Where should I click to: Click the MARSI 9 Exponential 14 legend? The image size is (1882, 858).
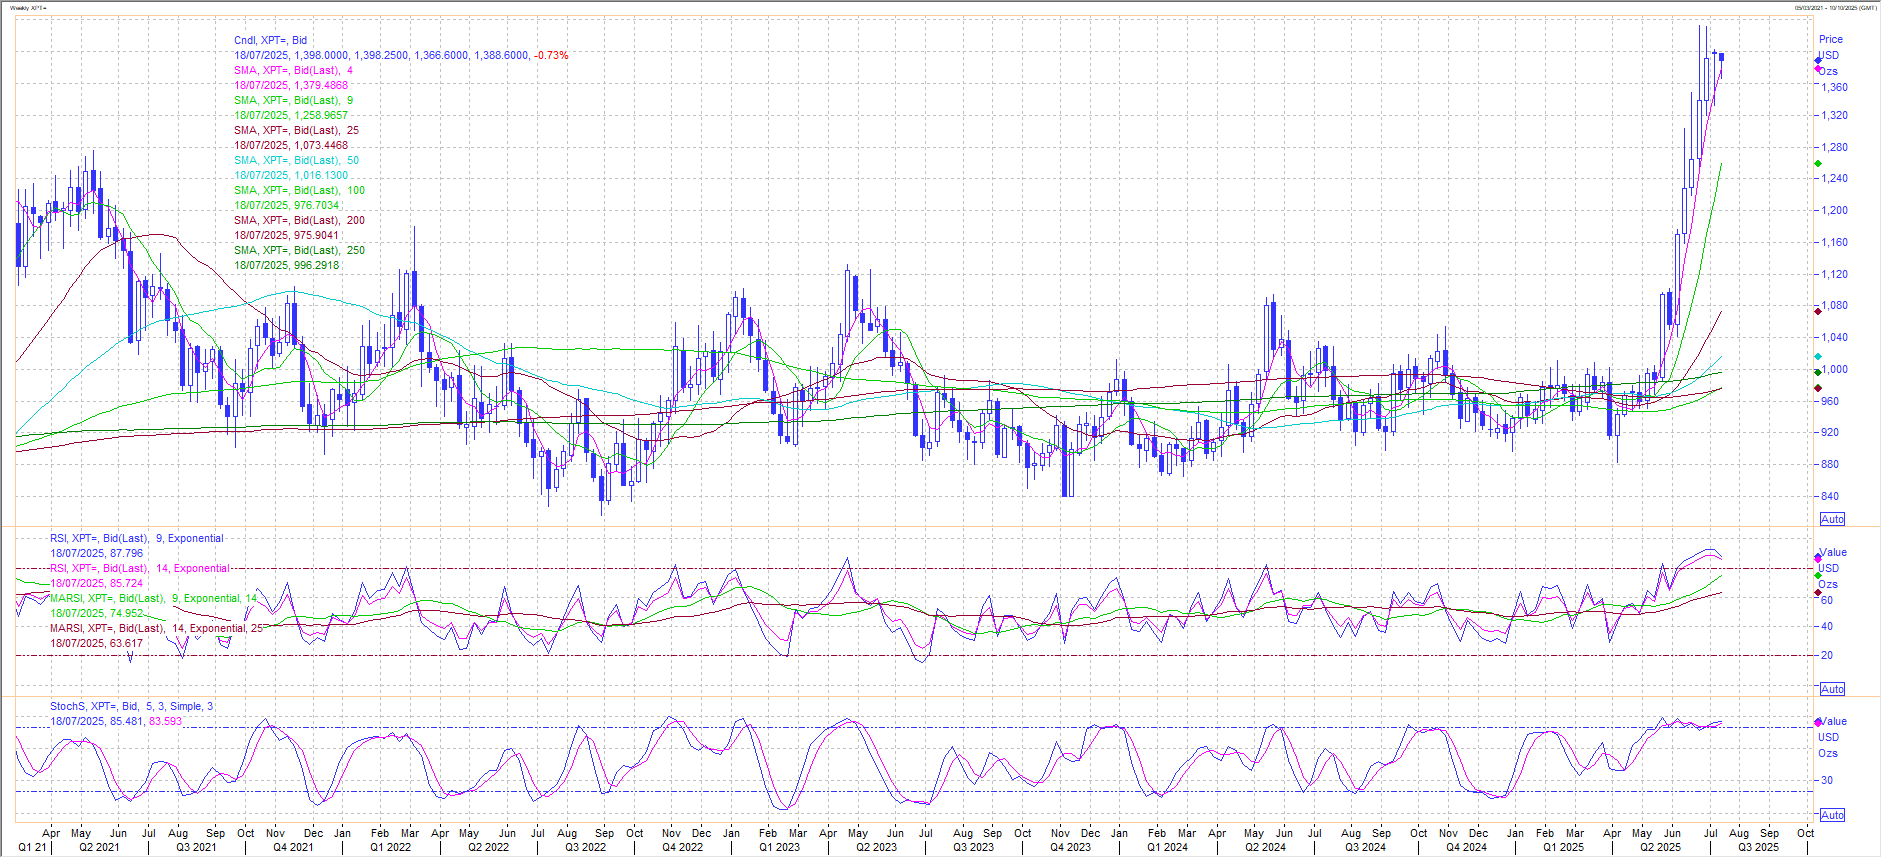[x=153, y=599]
